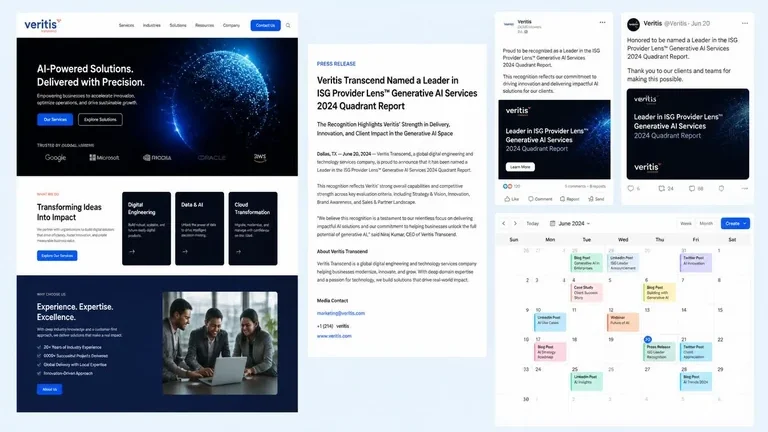
Task: Click the About Us button
Action: pos(49,389)
